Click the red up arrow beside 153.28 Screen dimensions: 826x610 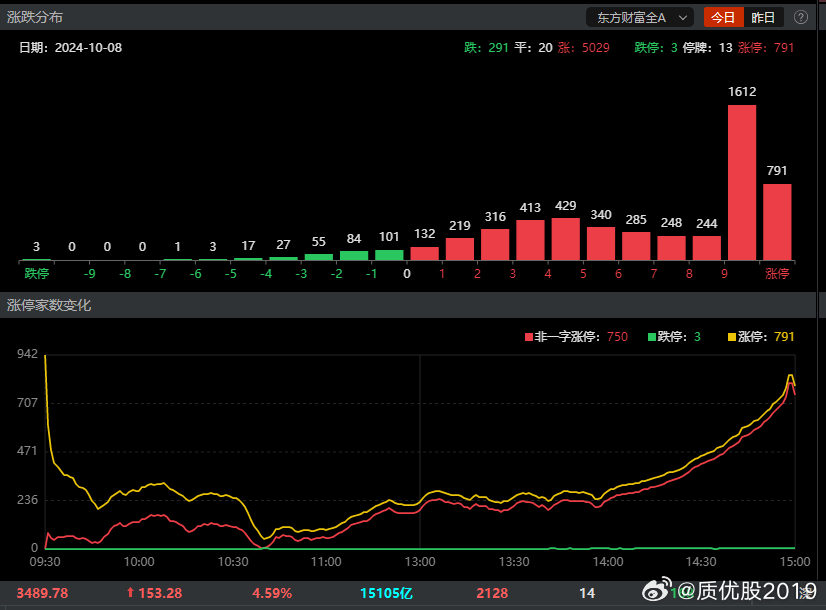[x=130, y=593]
